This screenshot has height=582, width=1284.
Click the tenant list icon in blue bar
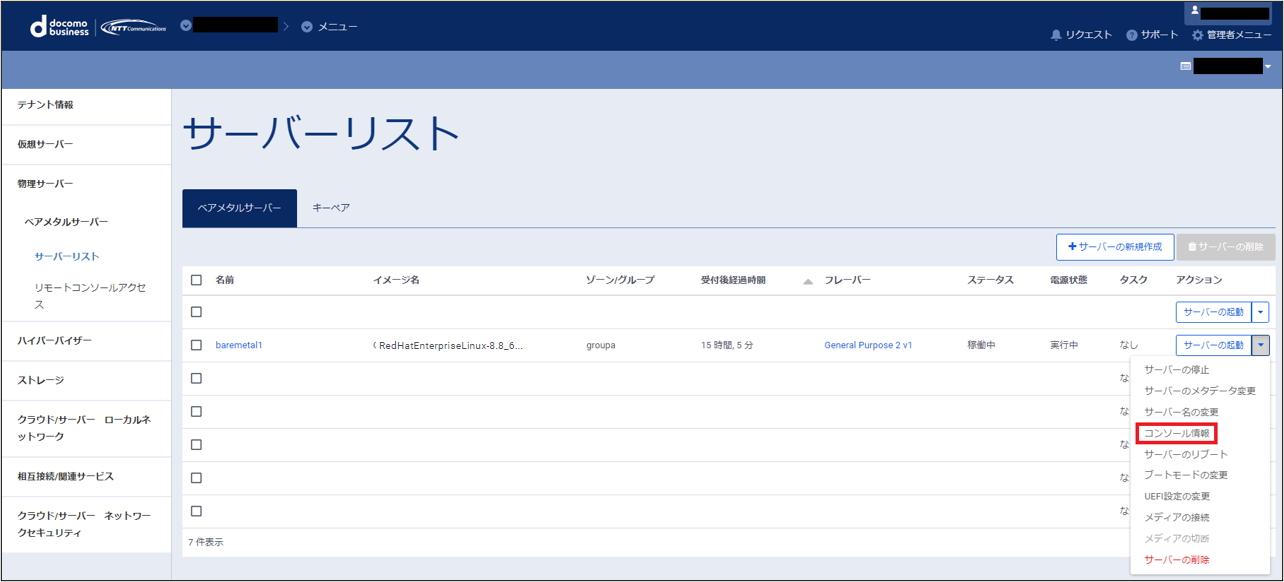coord(1186,66)
